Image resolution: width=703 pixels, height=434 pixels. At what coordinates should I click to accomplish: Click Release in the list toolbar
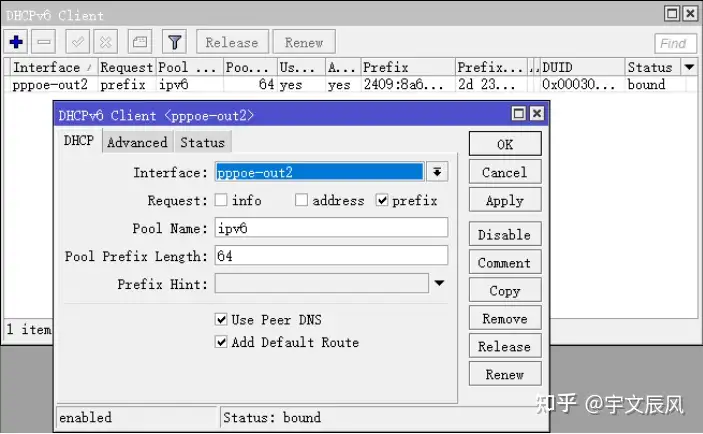pyautogui.click(x=232, y=42)
